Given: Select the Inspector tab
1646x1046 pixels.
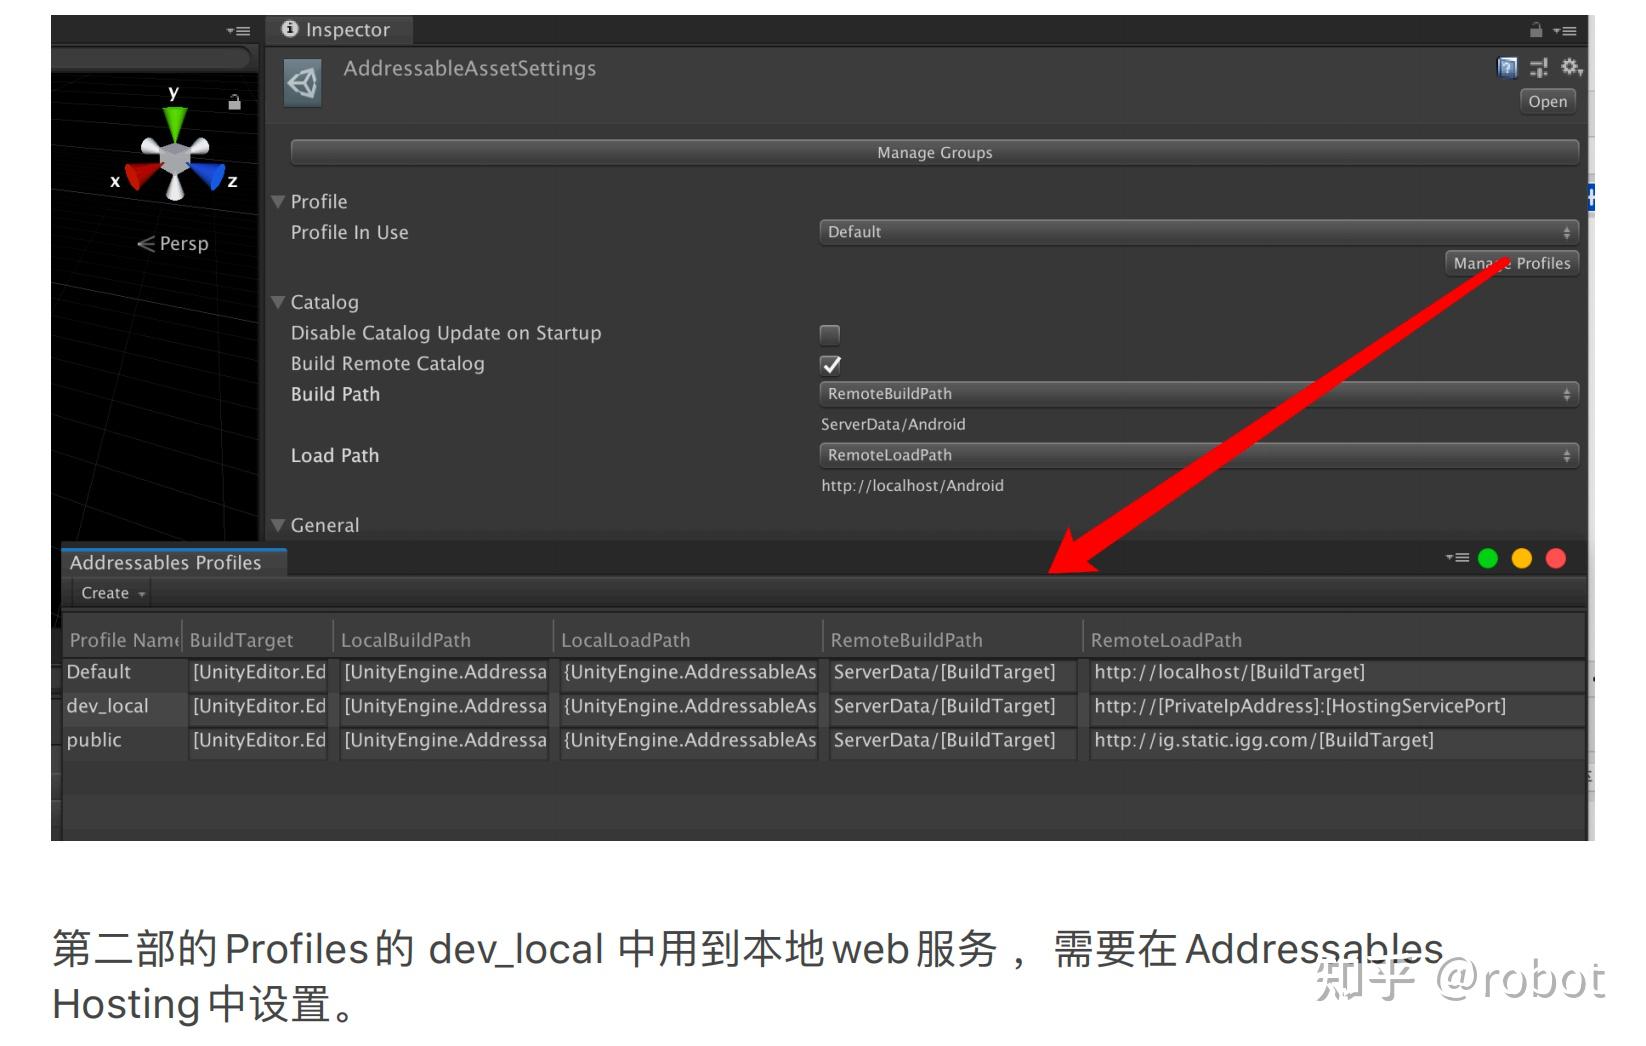Looking at the screenshot, I should (339, 29).
